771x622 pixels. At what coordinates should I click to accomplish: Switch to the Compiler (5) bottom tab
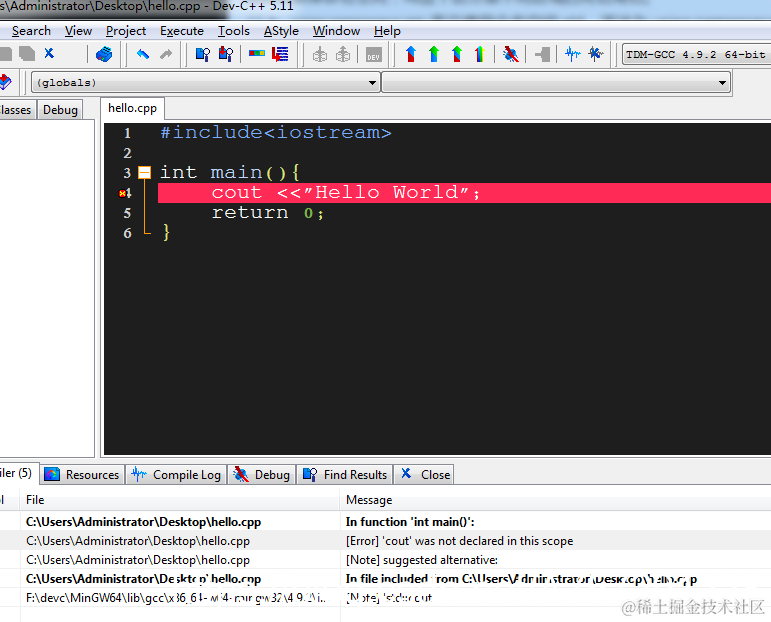17,473
